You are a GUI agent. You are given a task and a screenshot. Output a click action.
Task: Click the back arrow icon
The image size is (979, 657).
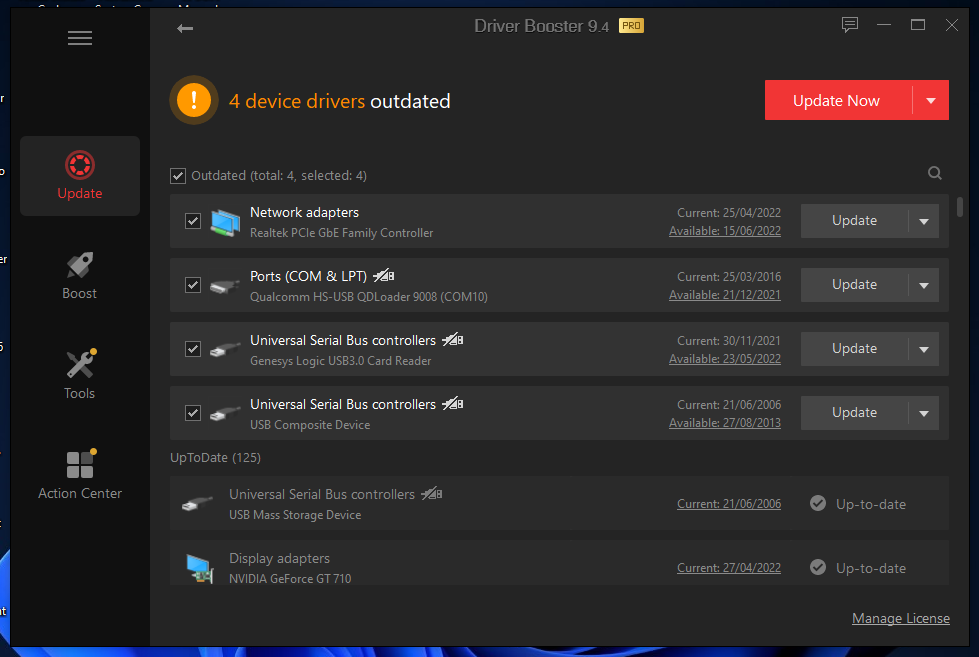point(185,28)
